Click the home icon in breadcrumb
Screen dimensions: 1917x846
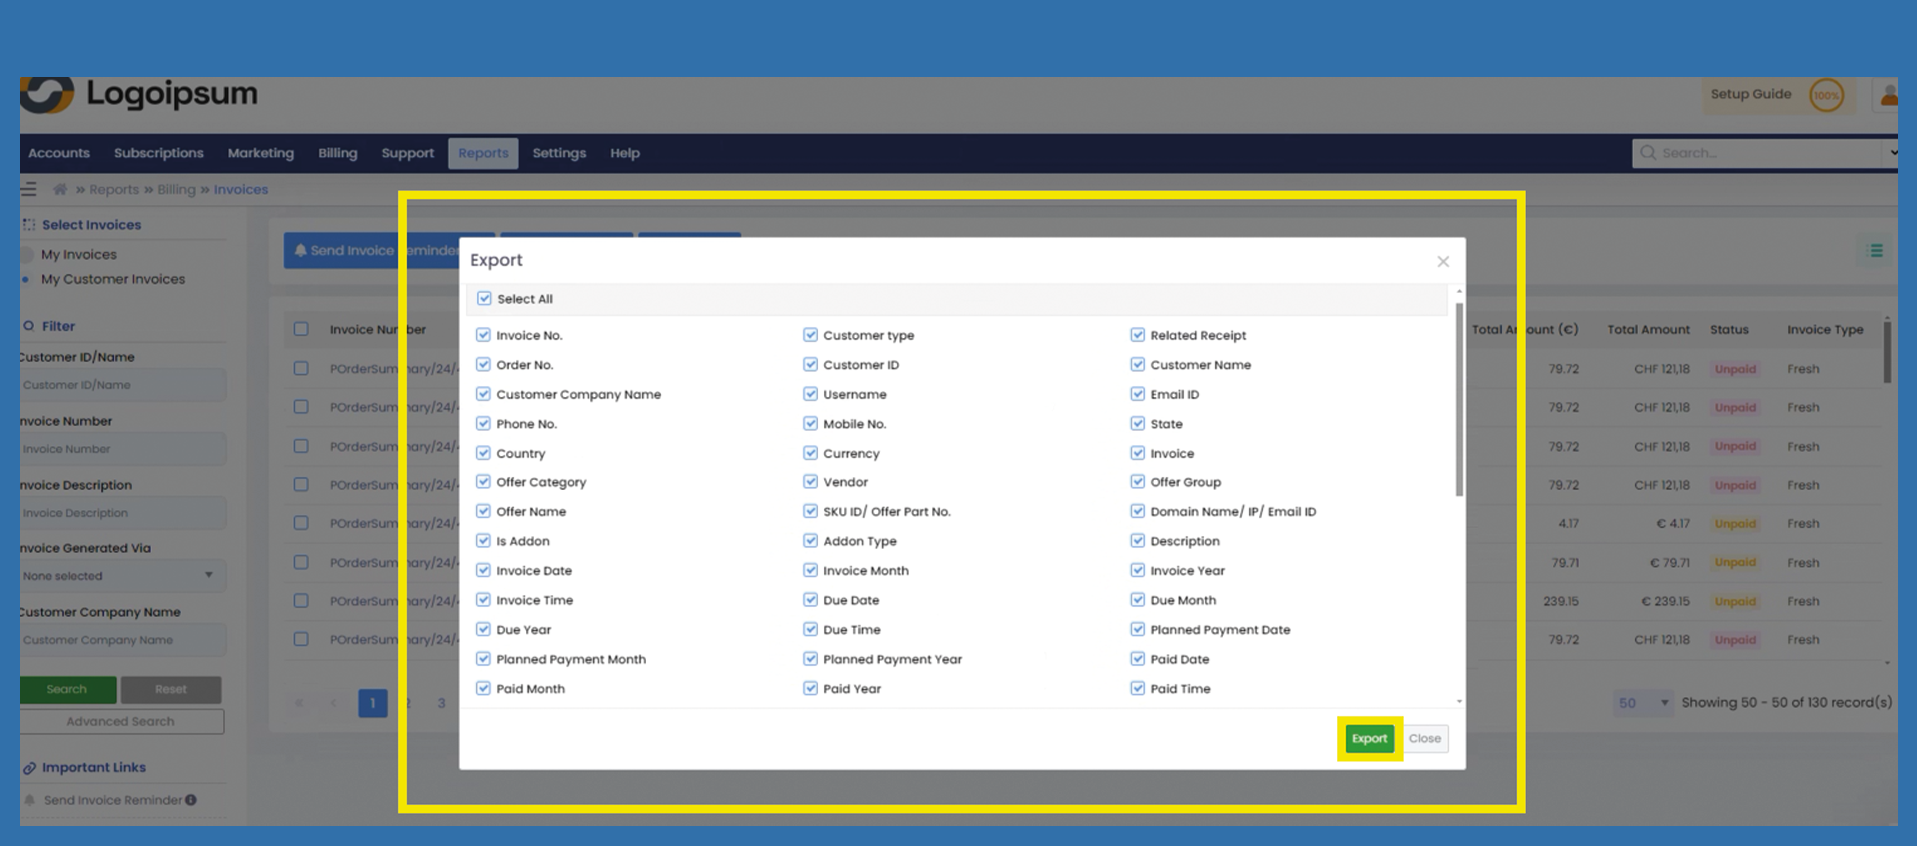[60, 189]
